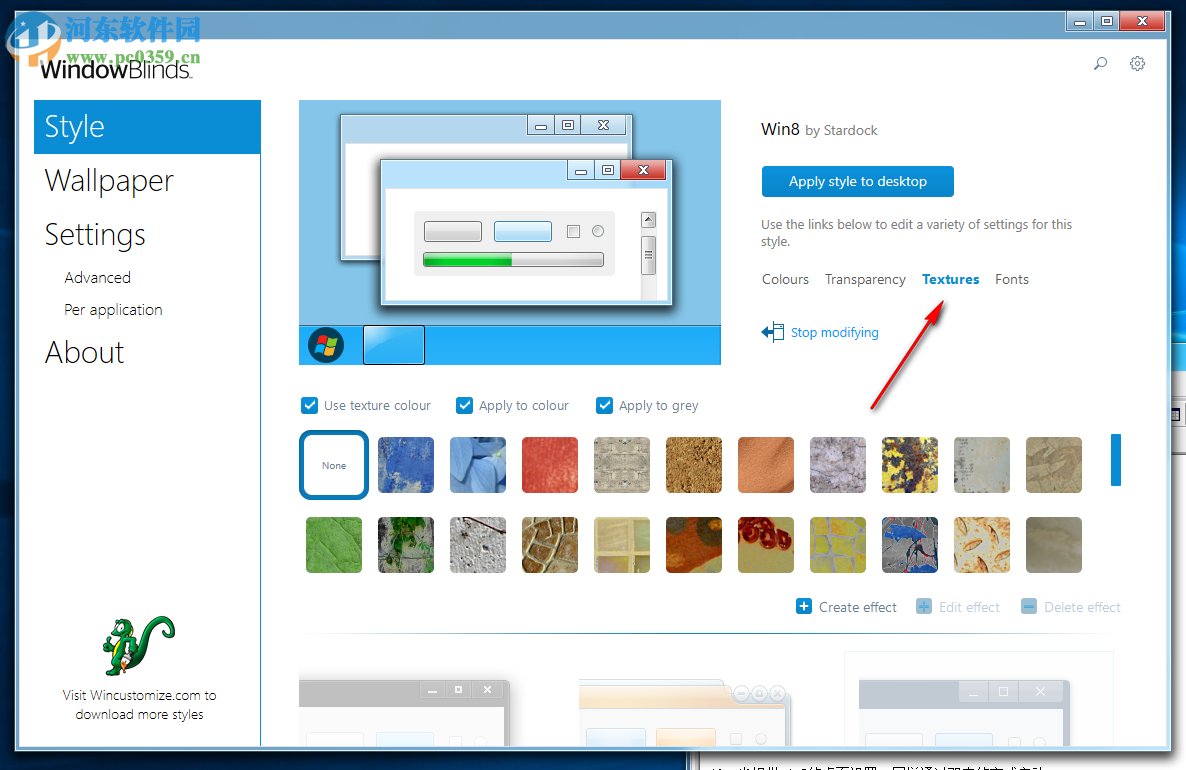Switch to the Wallpaper section

[109, 180]
